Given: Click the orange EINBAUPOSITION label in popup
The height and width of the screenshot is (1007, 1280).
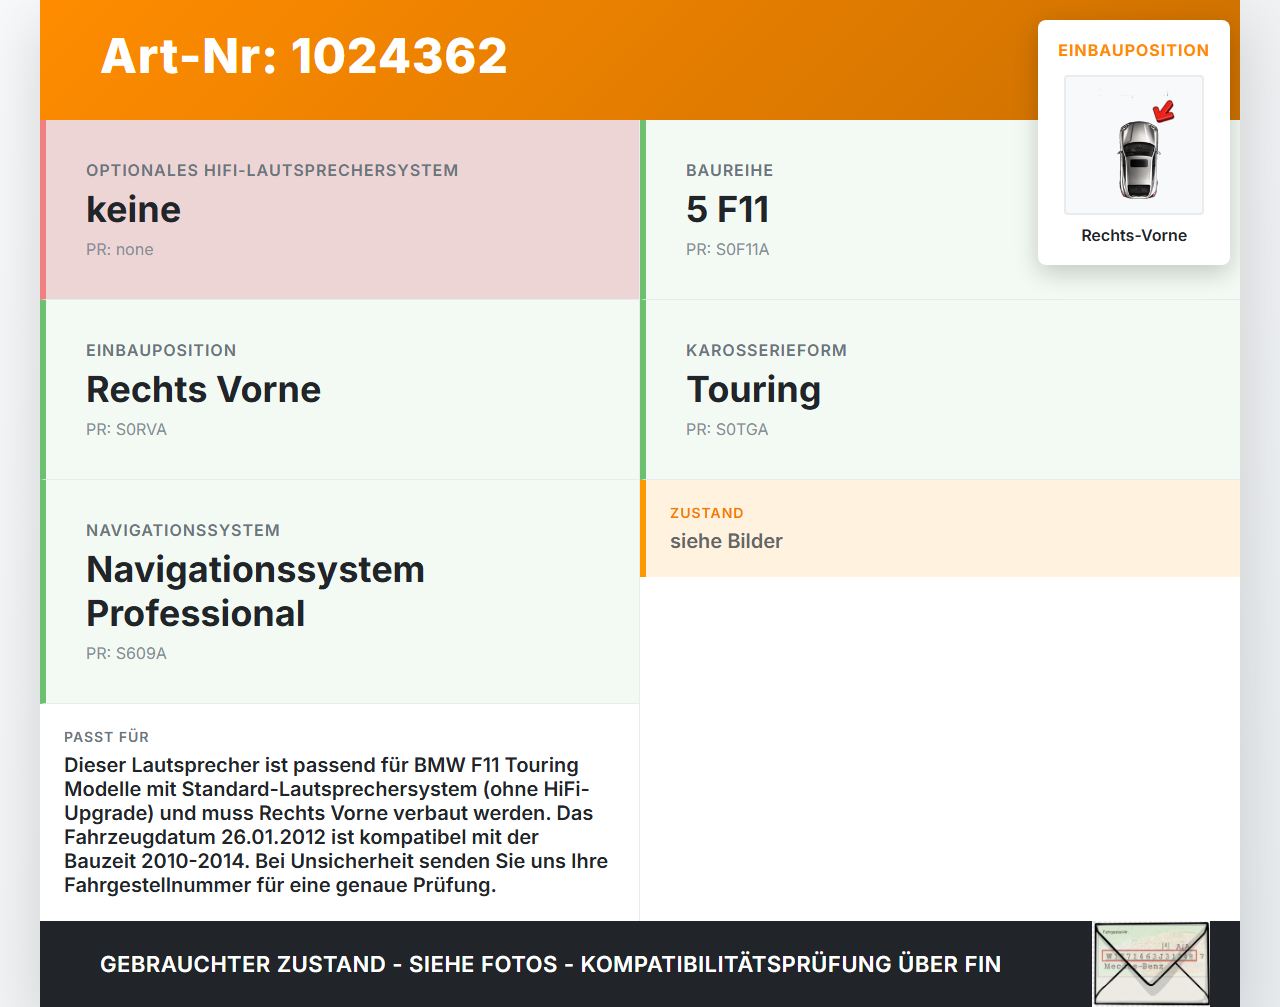Looking at the screenshot, I should coord(1134,50).
